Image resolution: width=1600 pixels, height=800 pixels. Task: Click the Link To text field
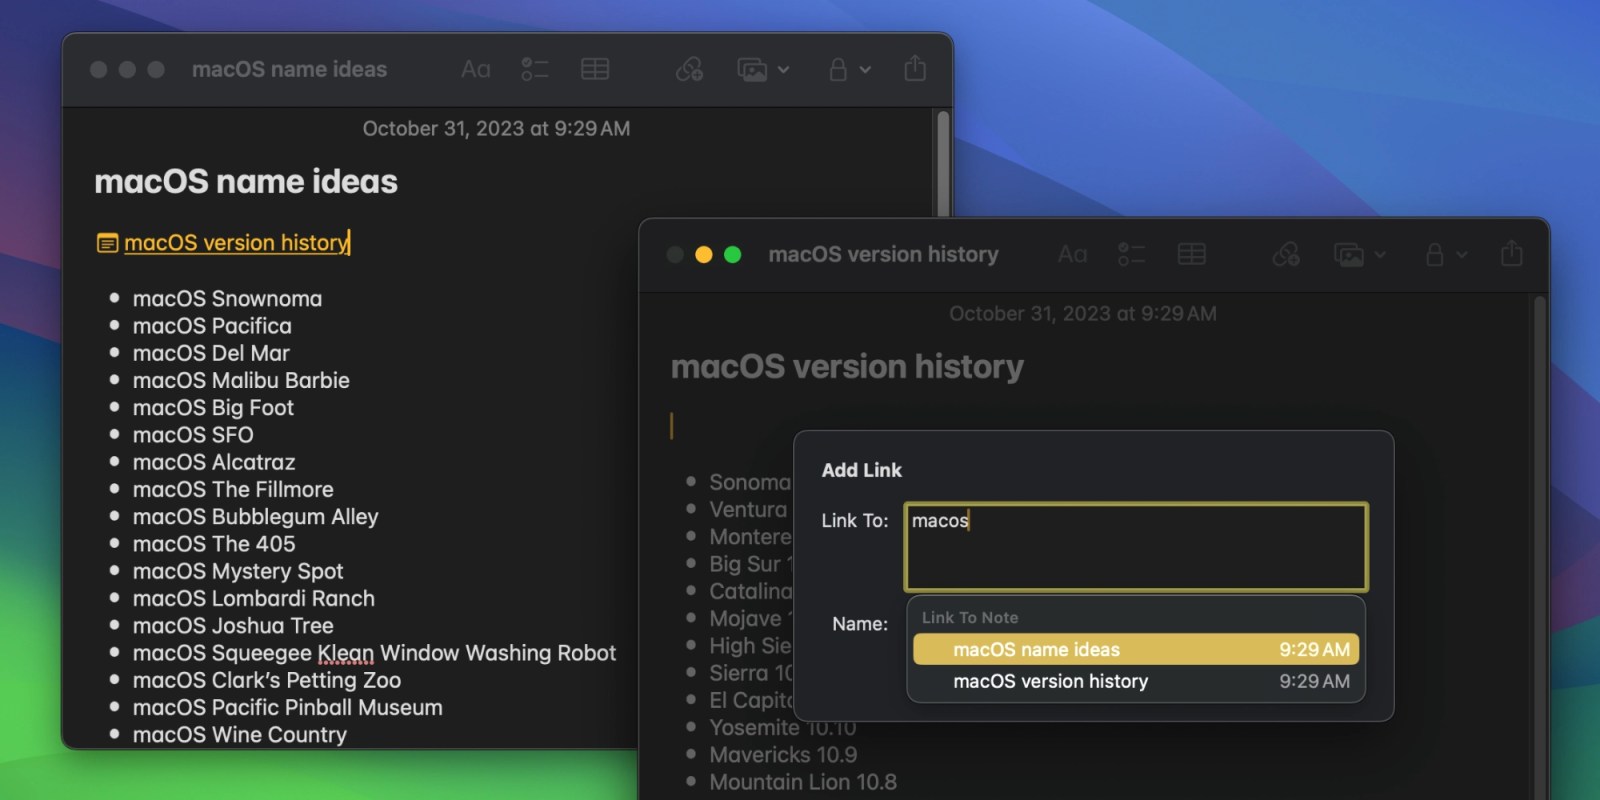1135,547
